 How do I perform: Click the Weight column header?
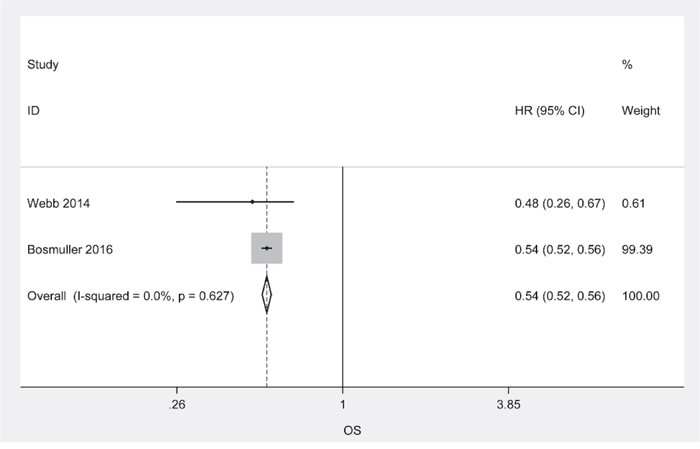pyautogui.click(x=641, y=111)
